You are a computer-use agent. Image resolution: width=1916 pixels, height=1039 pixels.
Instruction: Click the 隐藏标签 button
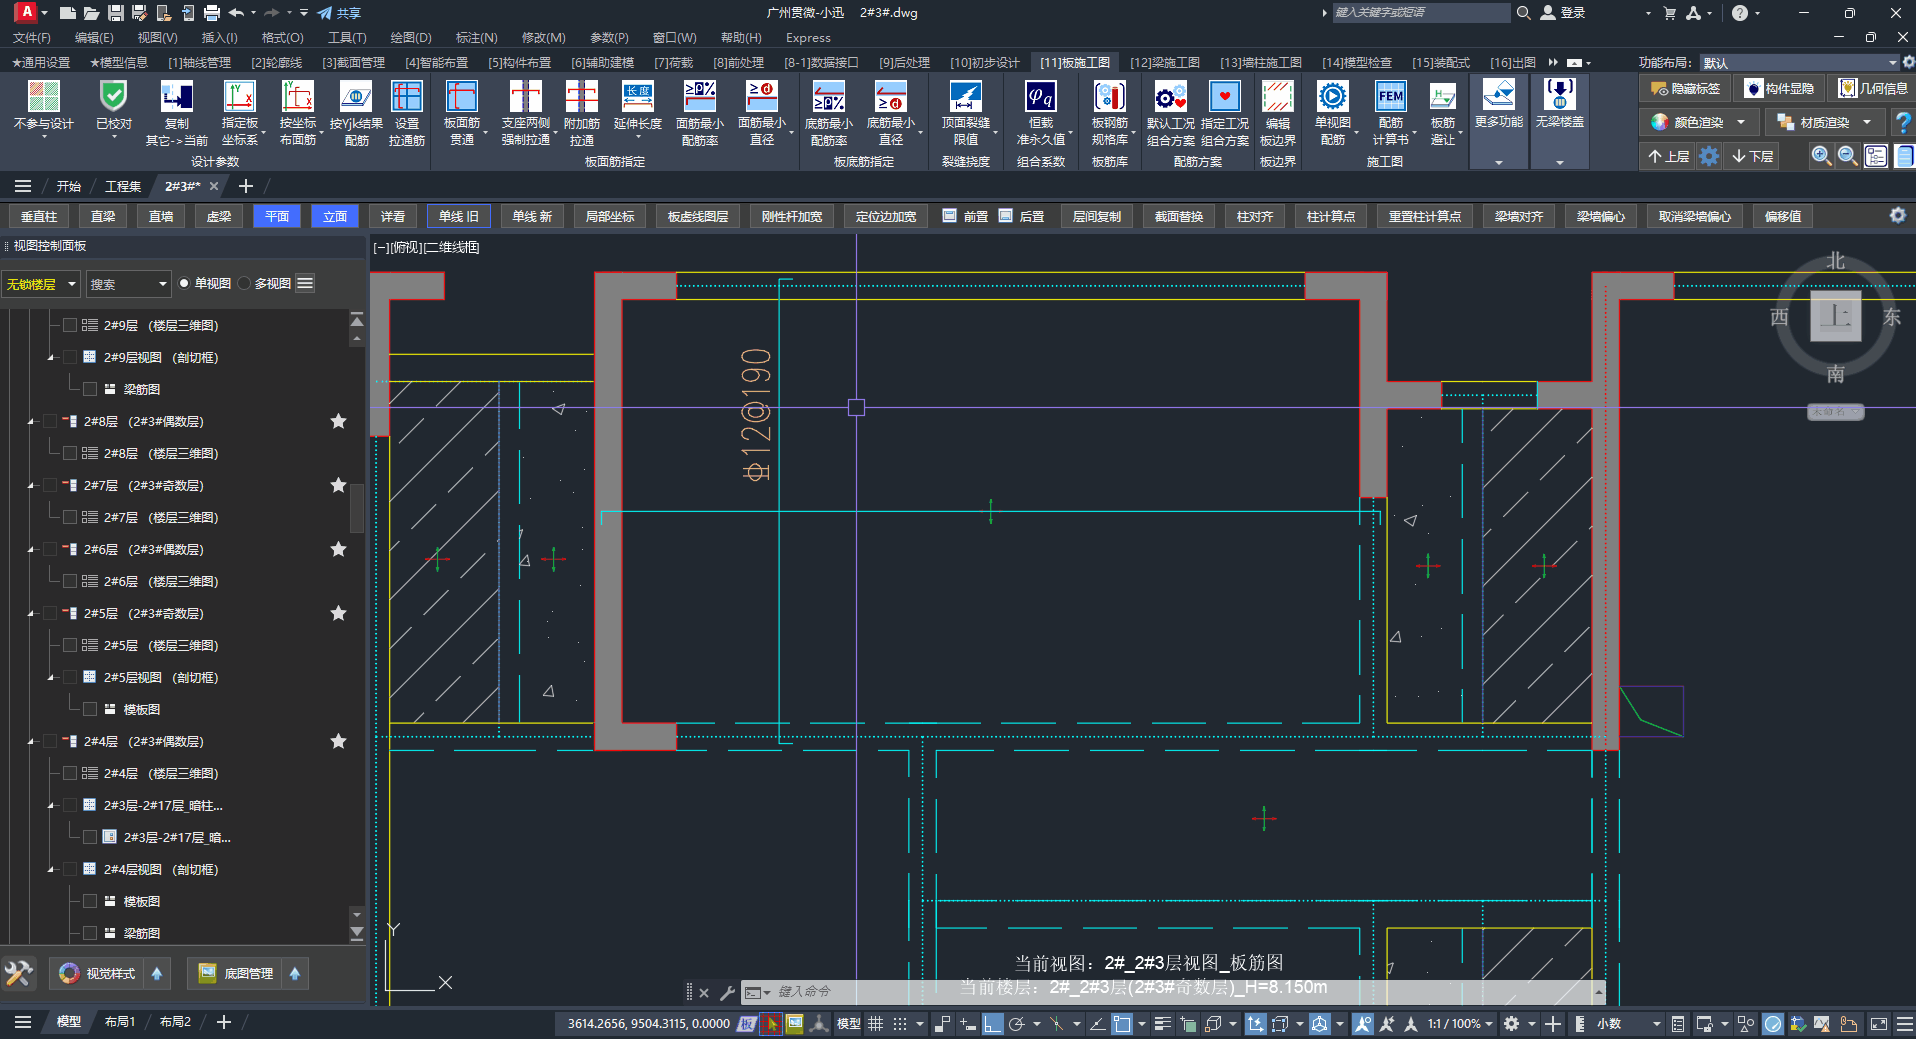1686,88
